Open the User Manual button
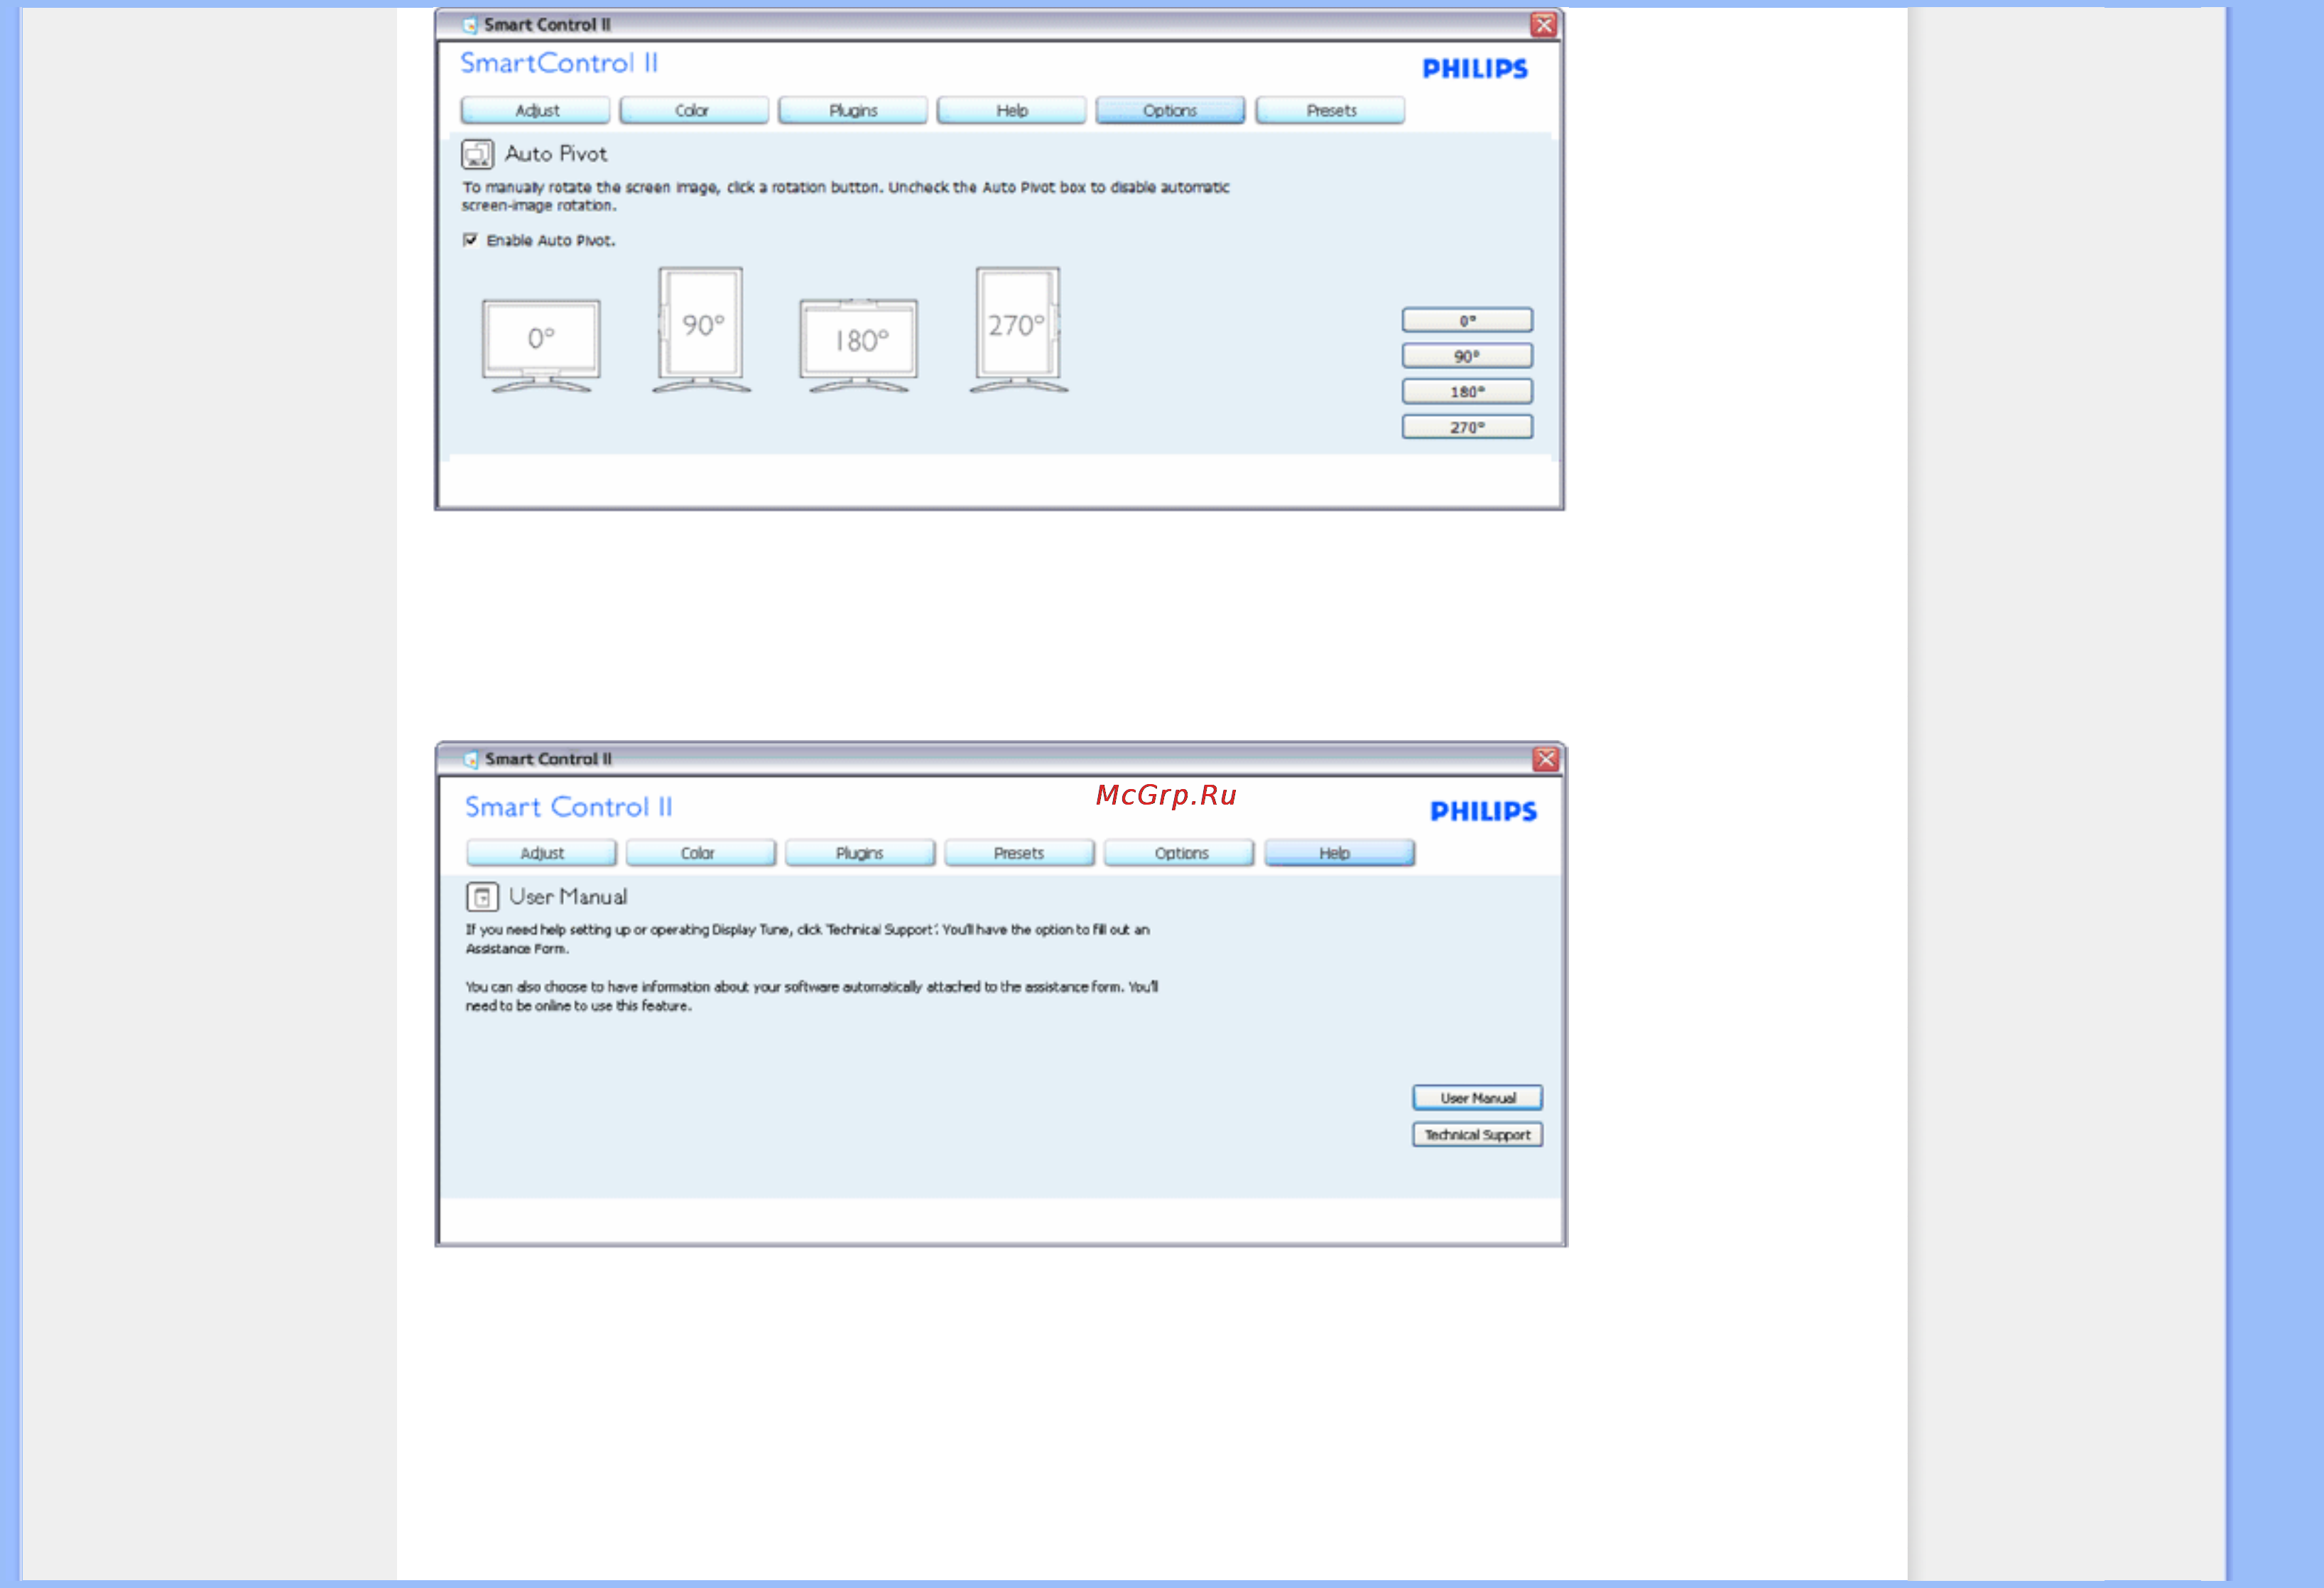The height and width of the screenshot is (1588, 2324). pyautogui.click(x=1477, y=1098)
